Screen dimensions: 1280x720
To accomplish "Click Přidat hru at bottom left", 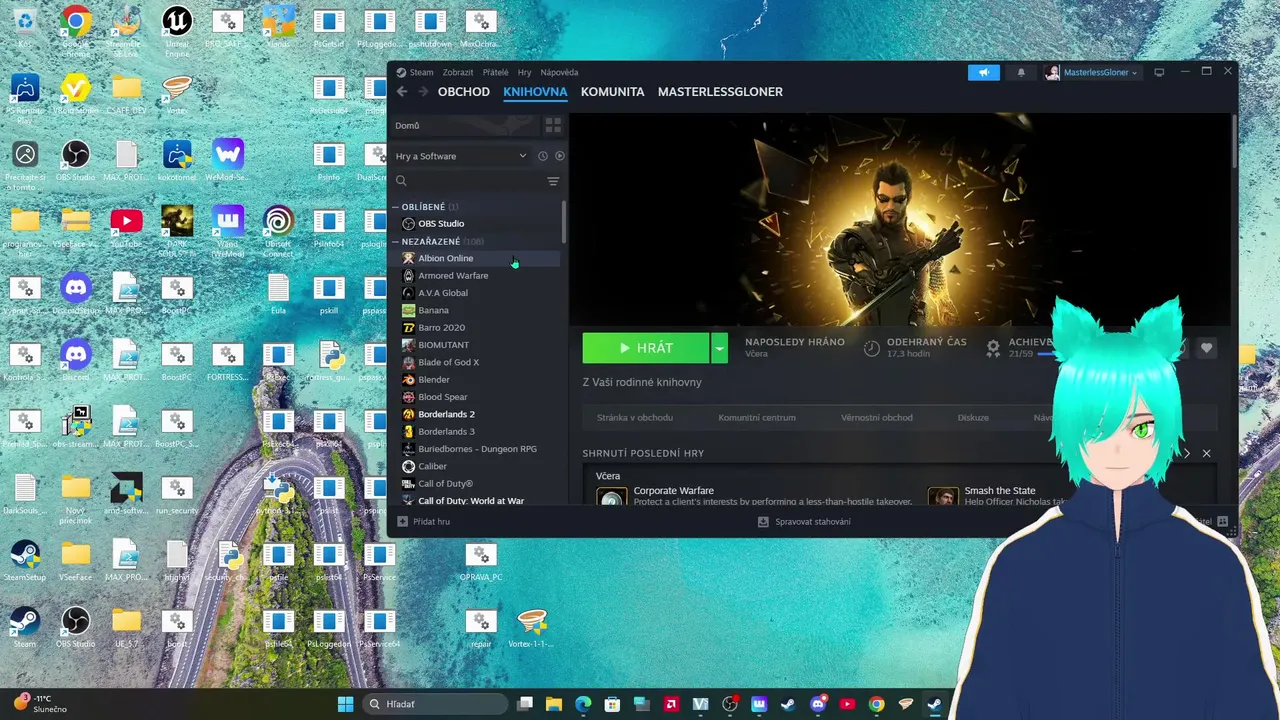I will 424,521.
